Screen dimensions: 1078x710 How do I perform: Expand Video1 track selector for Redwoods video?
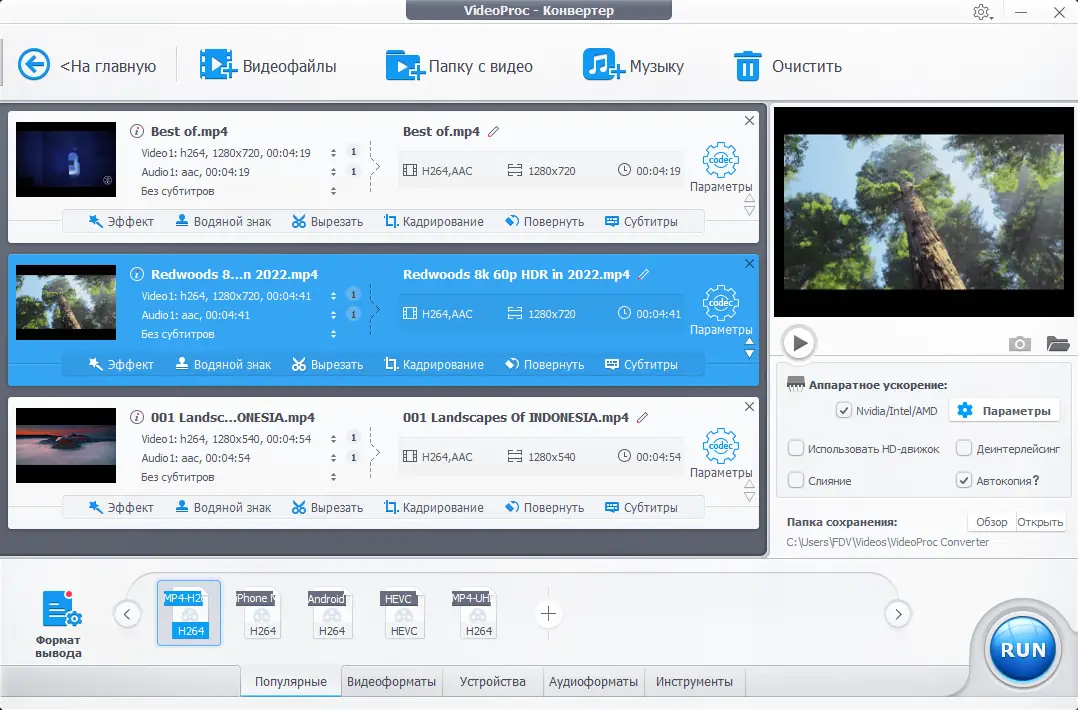pyautogui.click(x=333, y=296)
